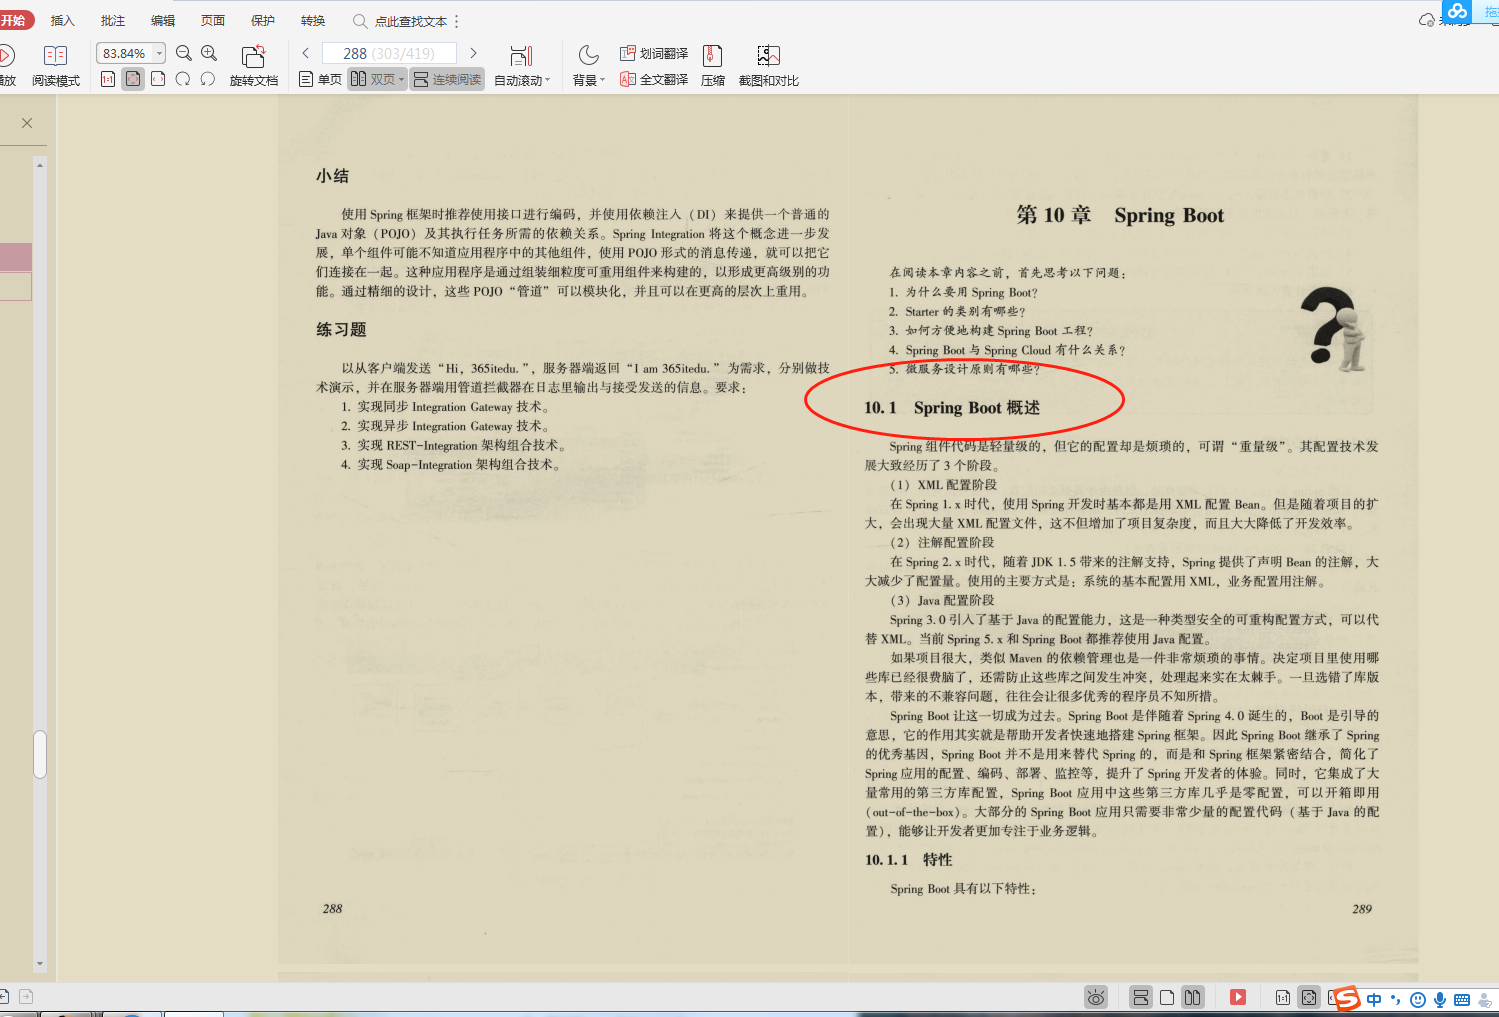The width and height of the screenshot is (1499, 1017).
Task: Toggle 连续阅读 continuous reading
Action: coord(447,79)
